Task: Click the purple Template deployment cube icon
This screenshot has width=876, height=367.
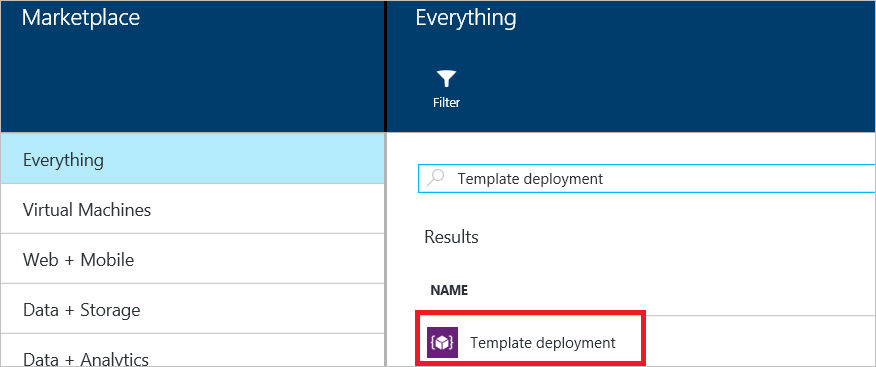Action: pyautogui.click(x=442, y=342)
